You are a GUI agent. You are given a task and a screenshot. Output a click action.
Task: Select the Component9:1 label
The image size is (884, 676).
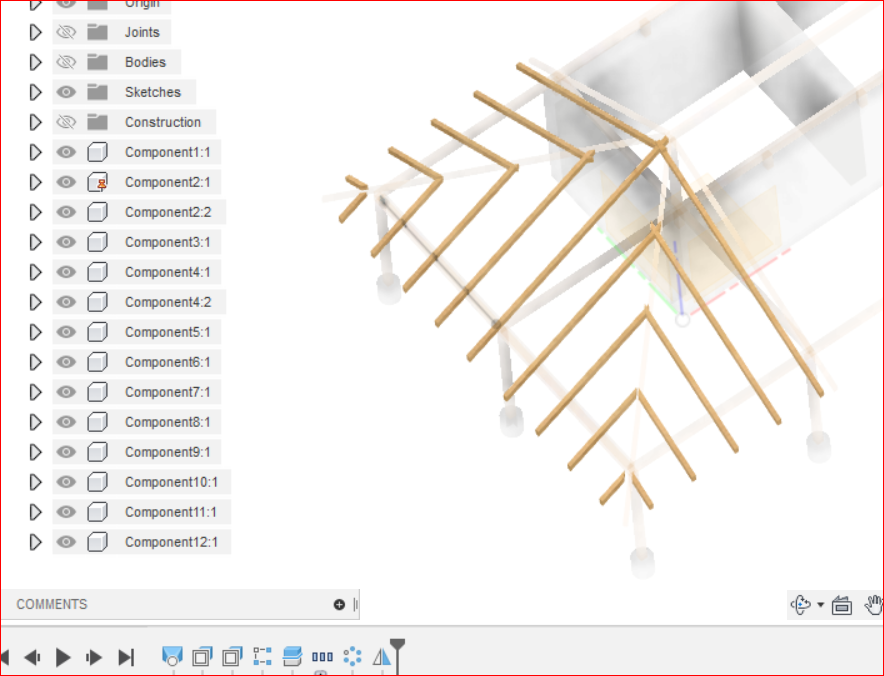167,452
